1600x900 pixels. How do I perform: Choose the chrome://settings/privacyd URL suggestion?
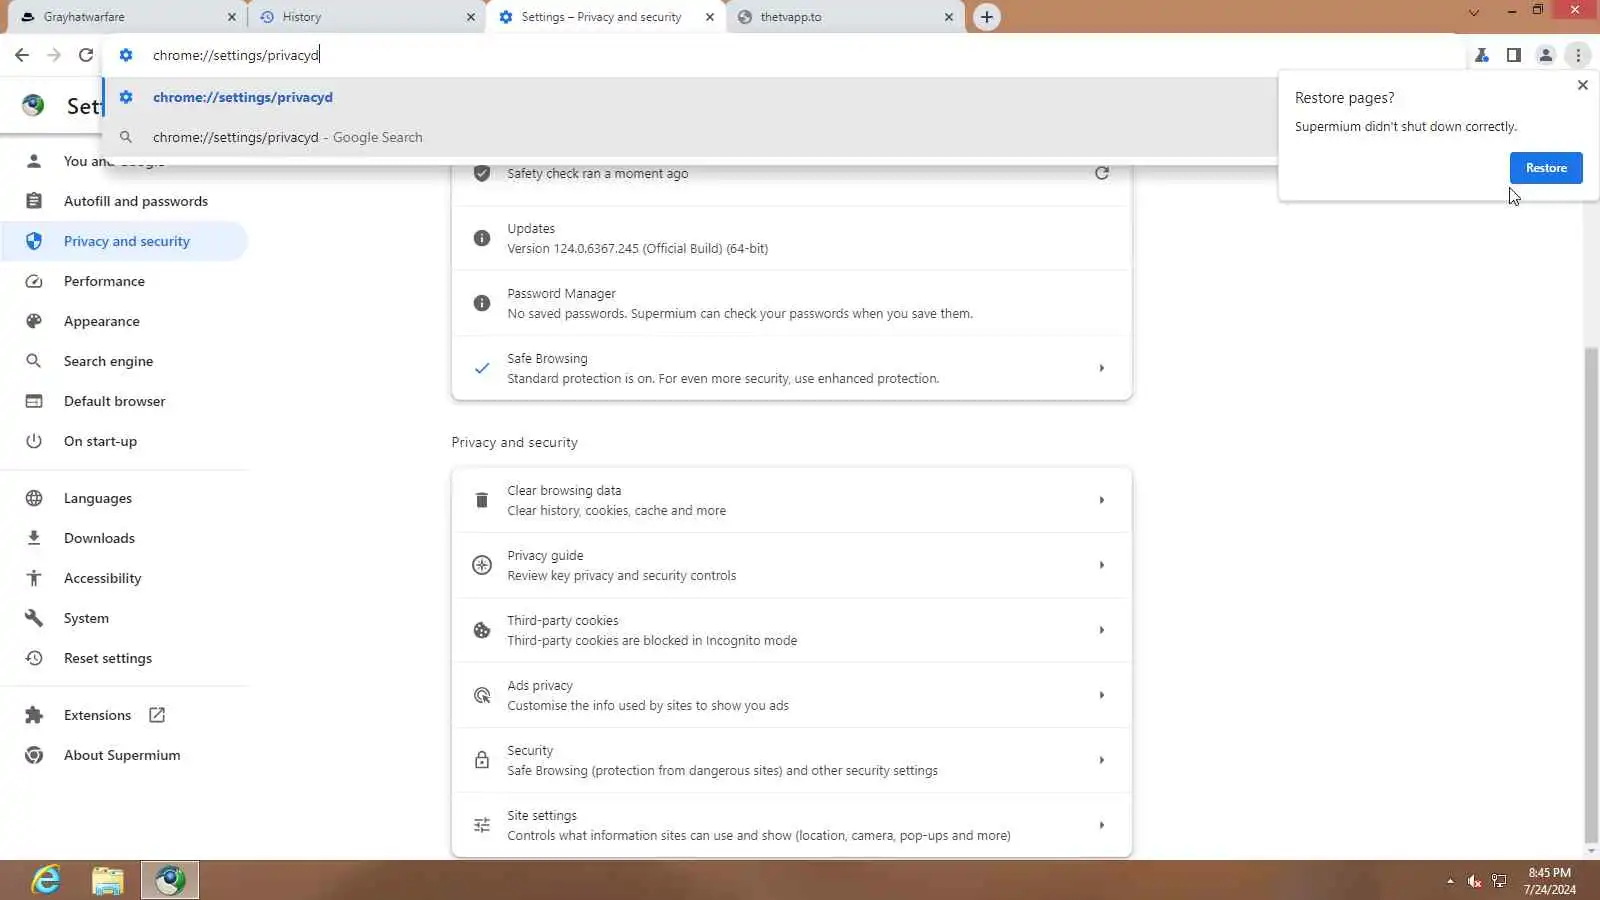tap(690, 97)
